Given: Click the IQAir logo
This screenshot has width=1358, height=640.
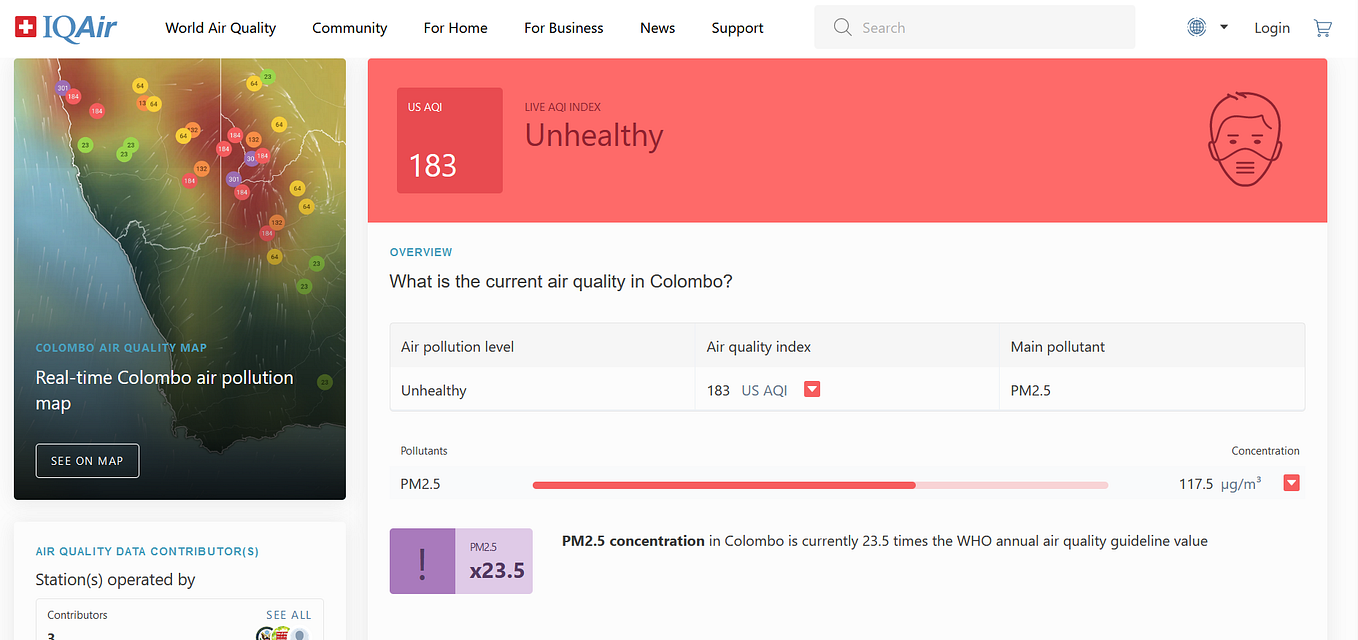Looking at the screenshot, I should pos(66,27).
